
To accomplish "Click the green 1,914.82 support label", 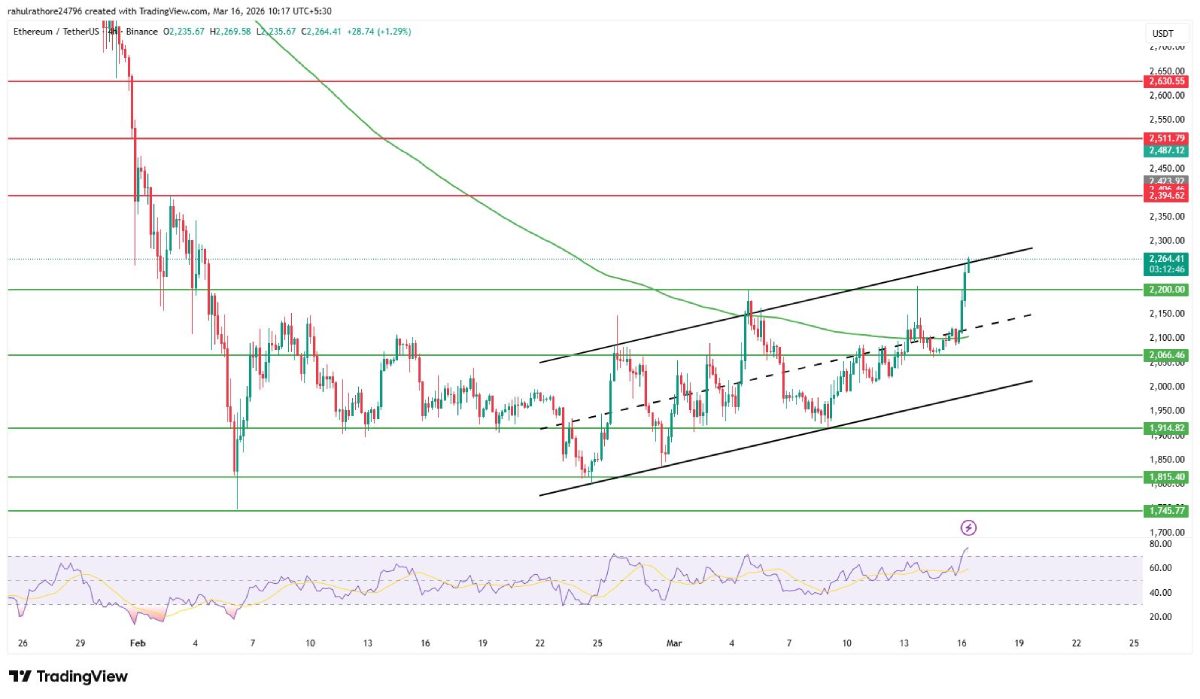I will tap(1166, 428).
